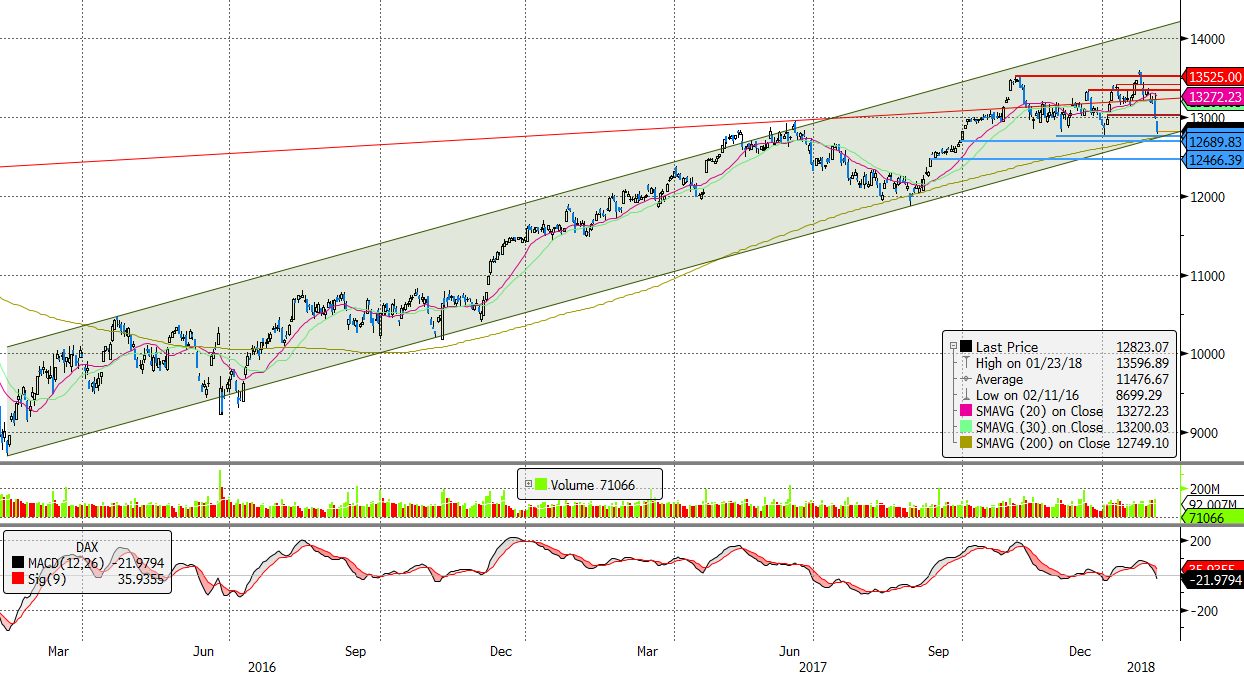The width and height of the screenshot is (1244, 678).
Task: Click the red 13525.00 price axis label
Action: click(1214, 76)
